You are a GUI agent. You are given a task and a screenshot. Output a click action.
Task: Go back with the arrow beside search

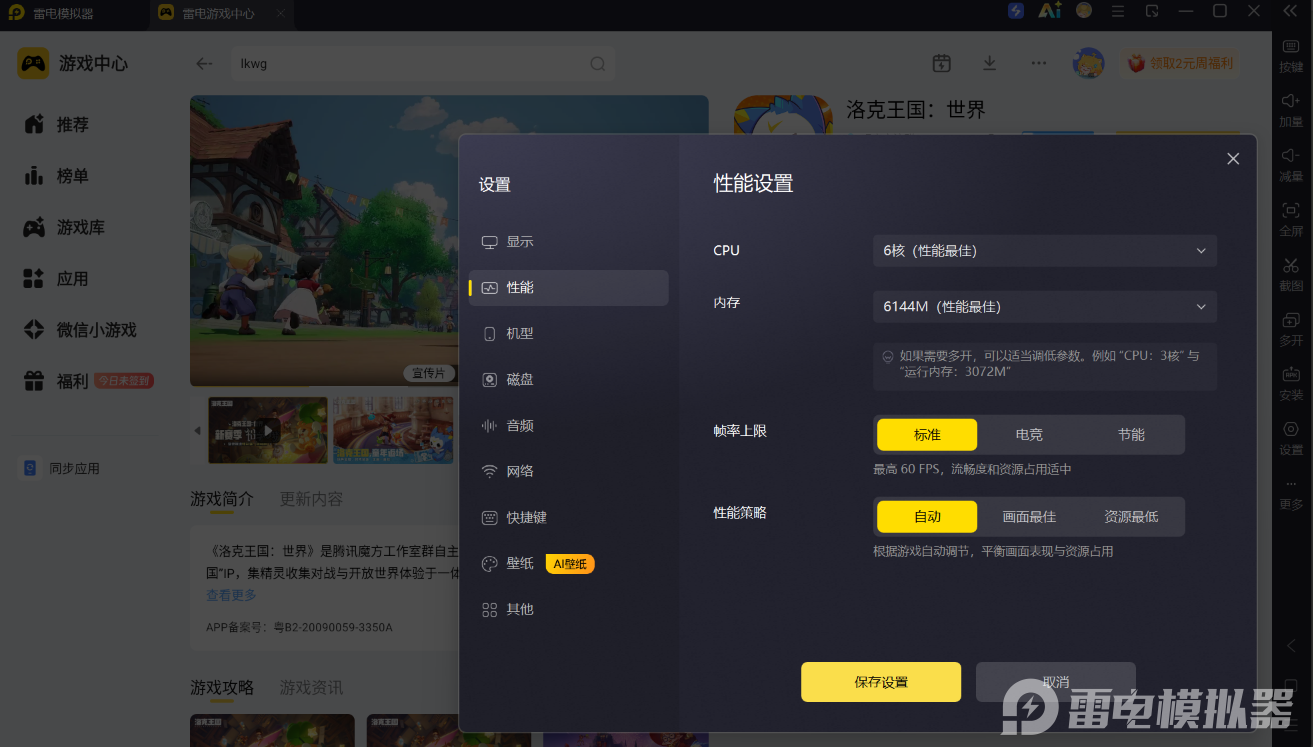point(204,63)
